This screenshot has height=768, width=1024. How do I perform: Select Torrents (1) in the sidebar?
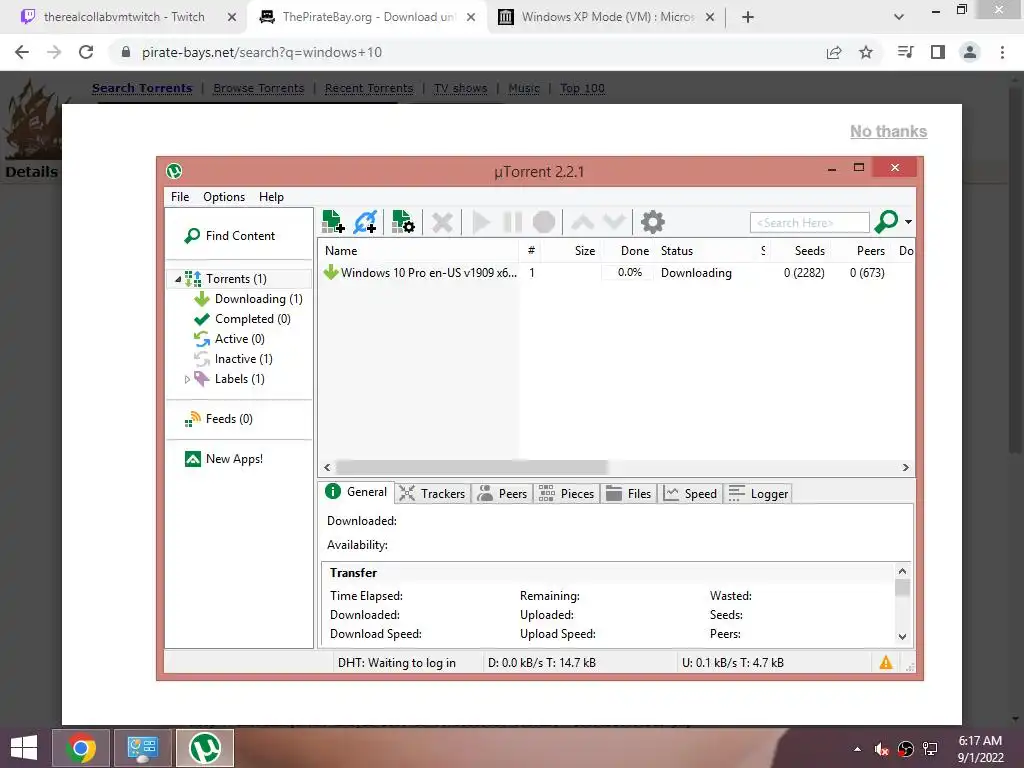236,279
